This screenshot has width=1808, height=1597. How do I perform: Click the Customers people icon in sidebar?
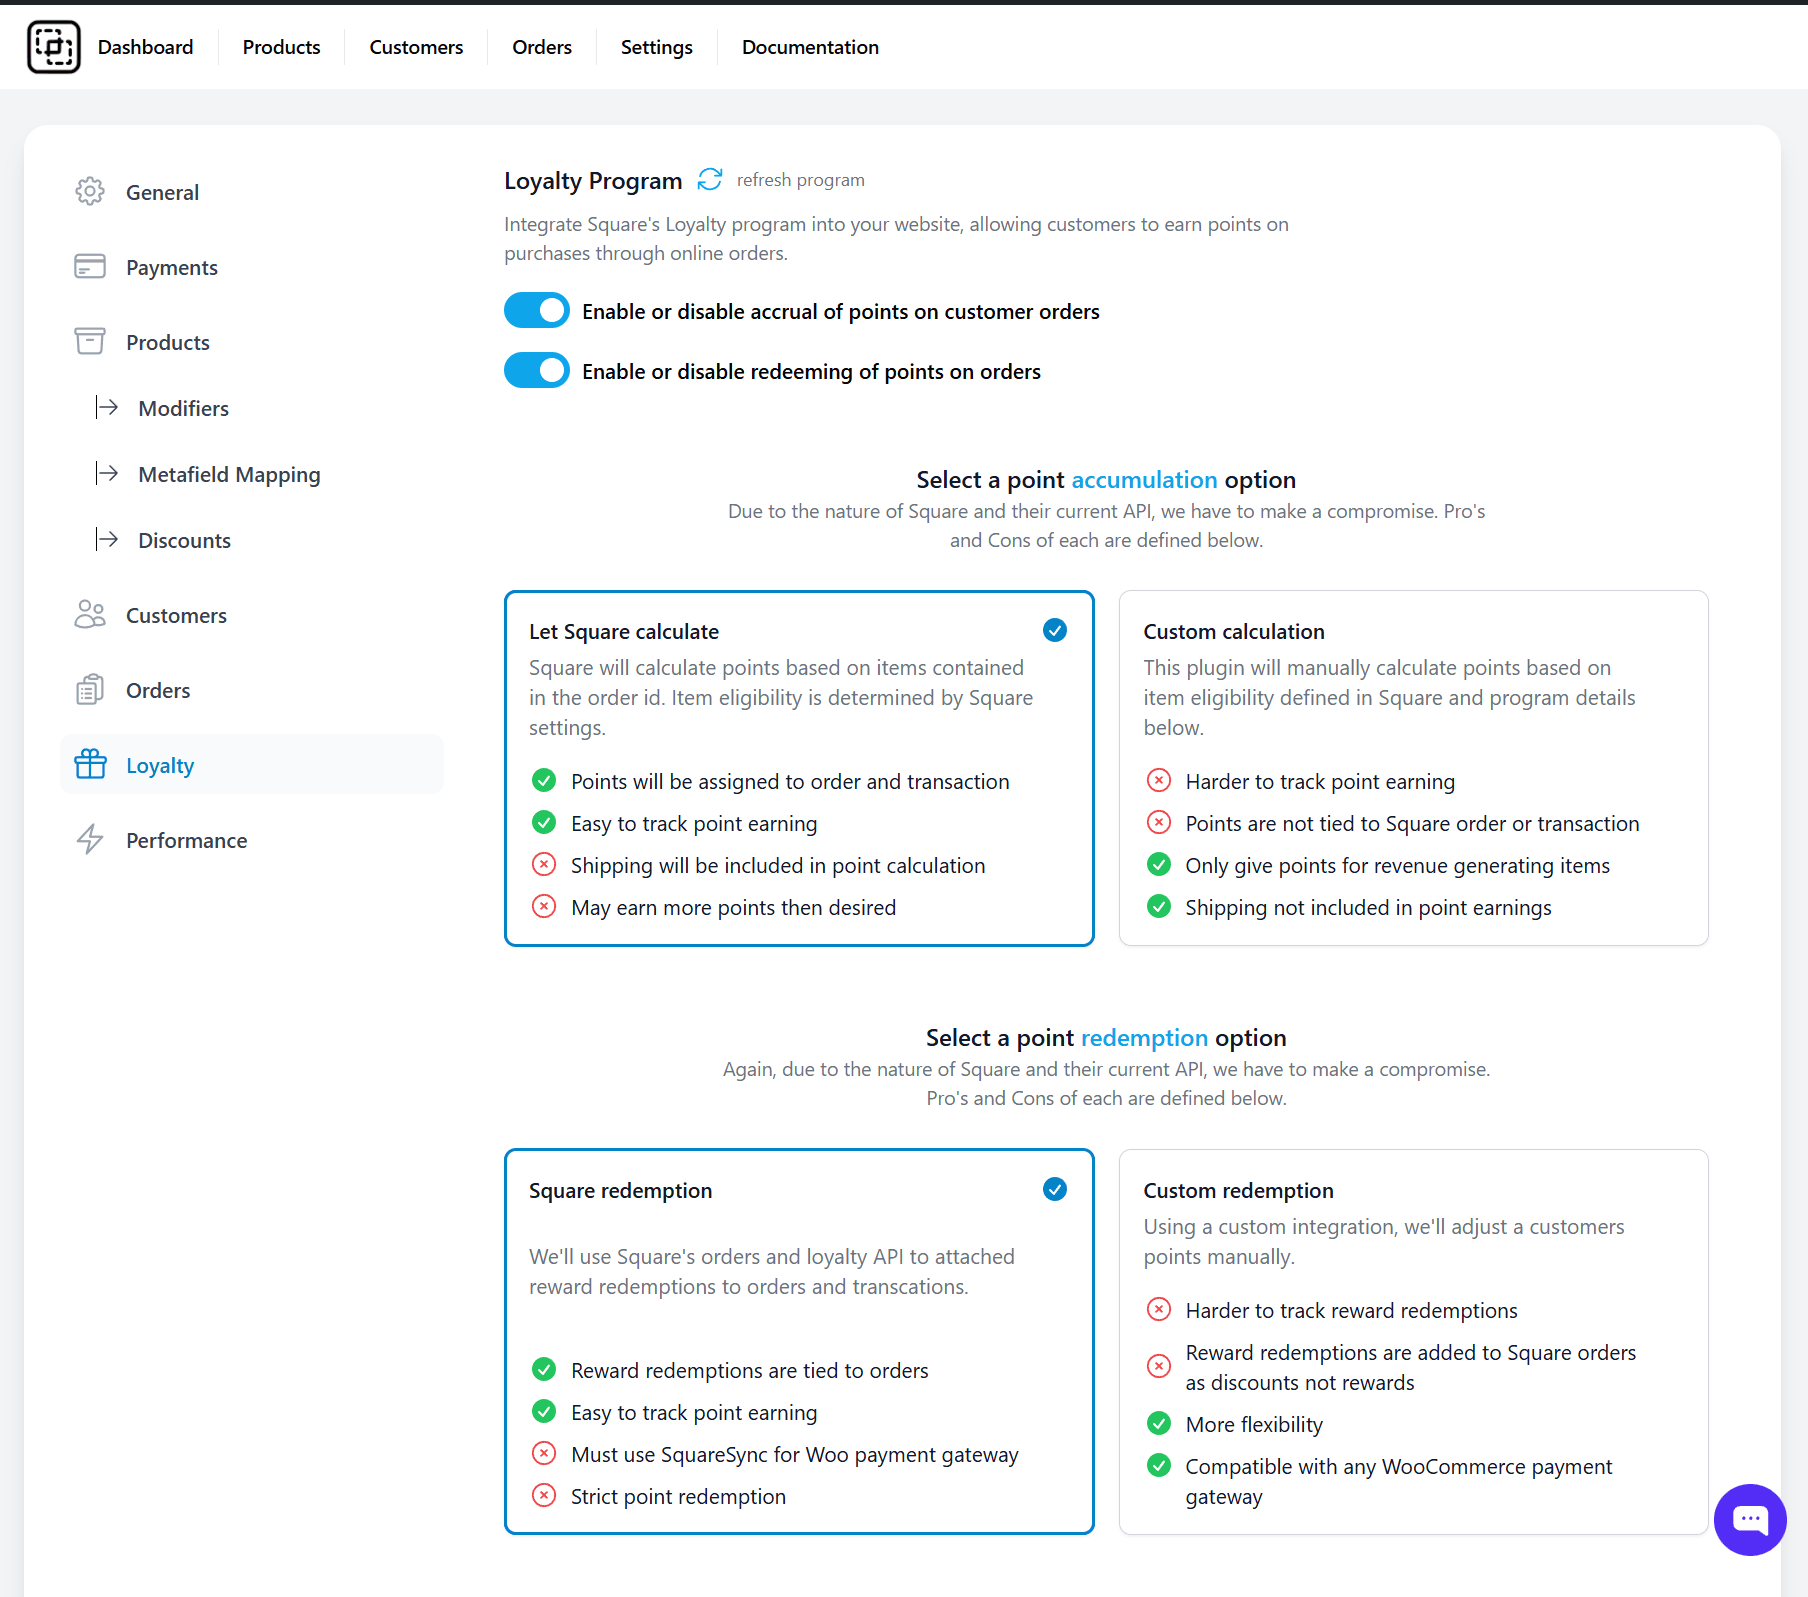(90, 615)
